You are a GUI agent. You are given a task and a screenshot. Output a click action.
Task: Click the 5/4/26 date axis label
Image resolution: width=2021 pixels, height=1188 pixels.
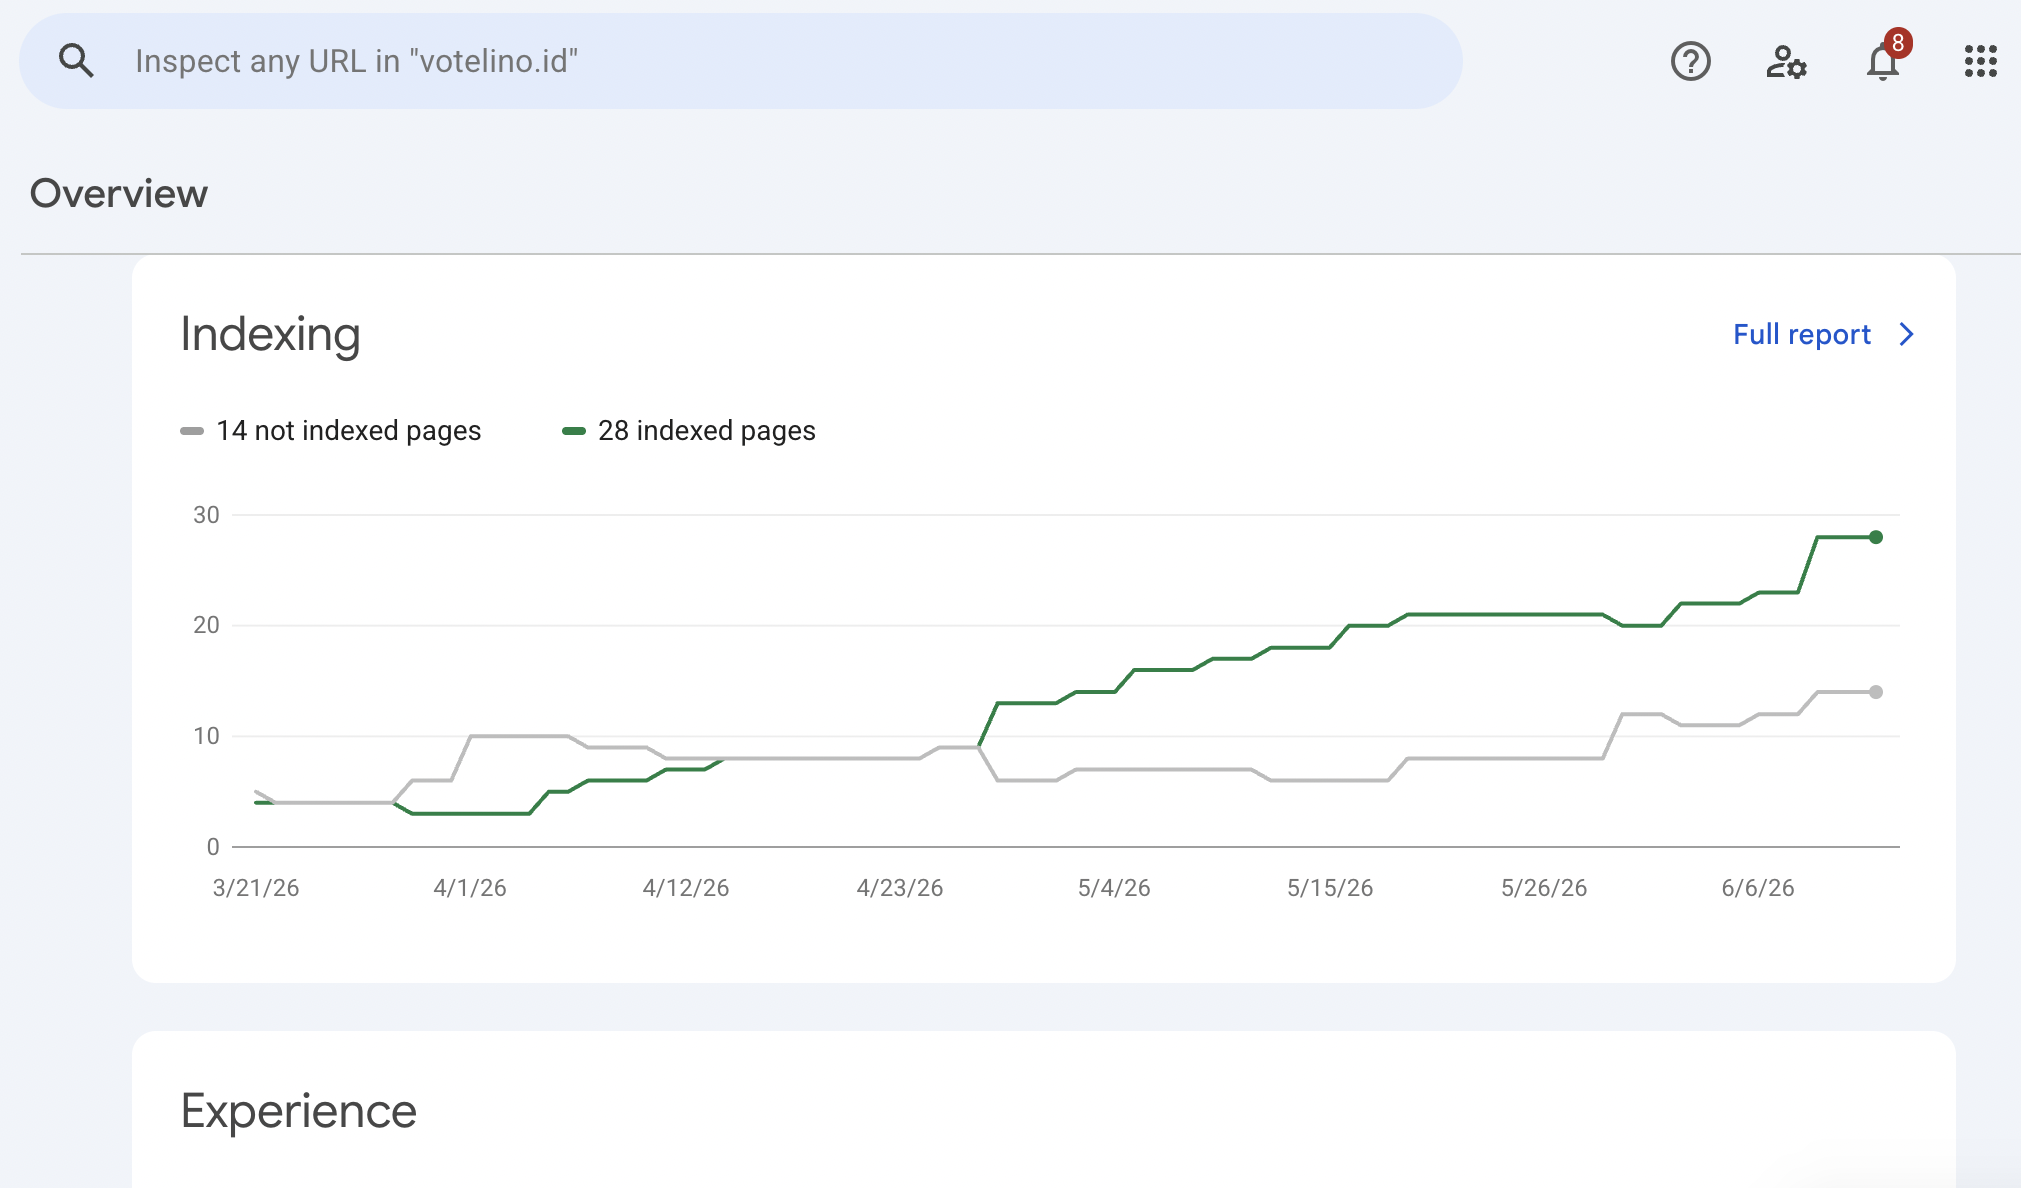click(x=1114, y=888)
